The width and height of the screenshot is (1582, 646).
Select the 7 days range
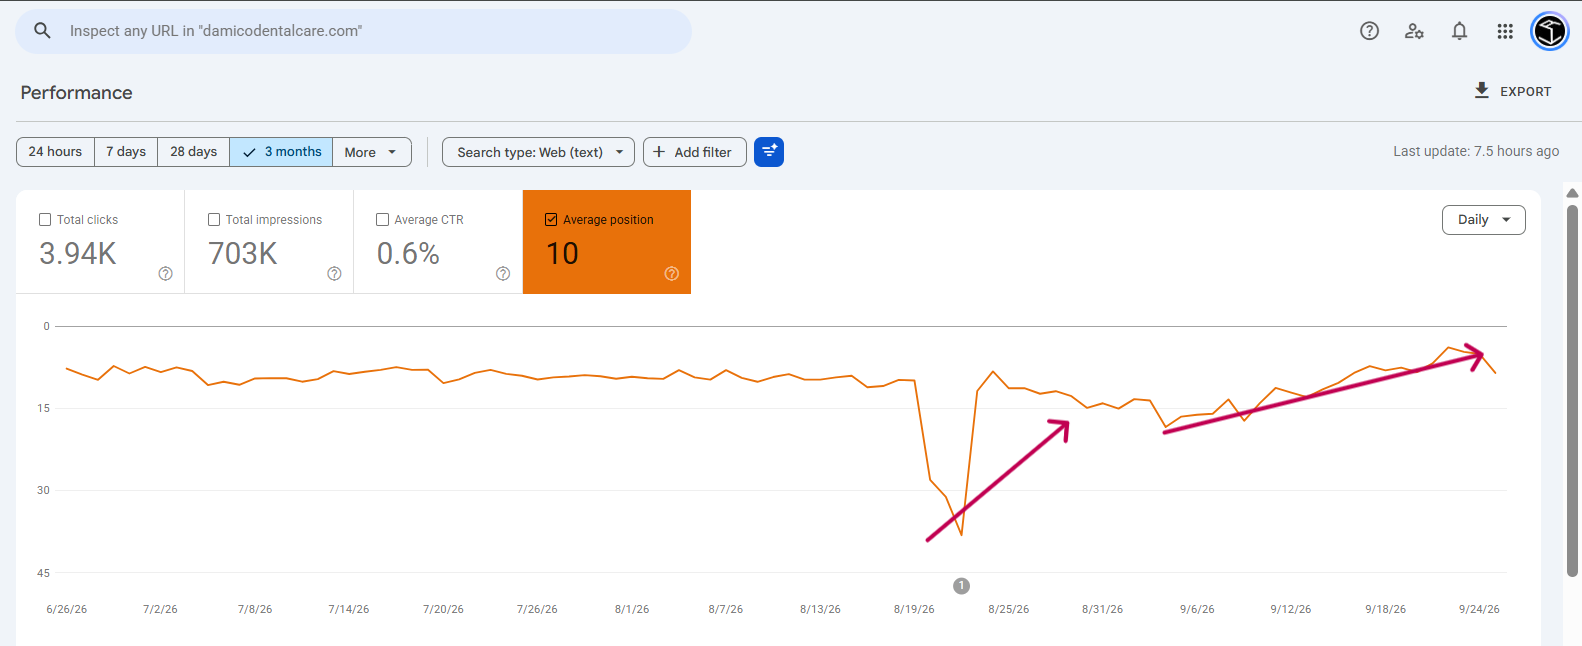[126, 152]
